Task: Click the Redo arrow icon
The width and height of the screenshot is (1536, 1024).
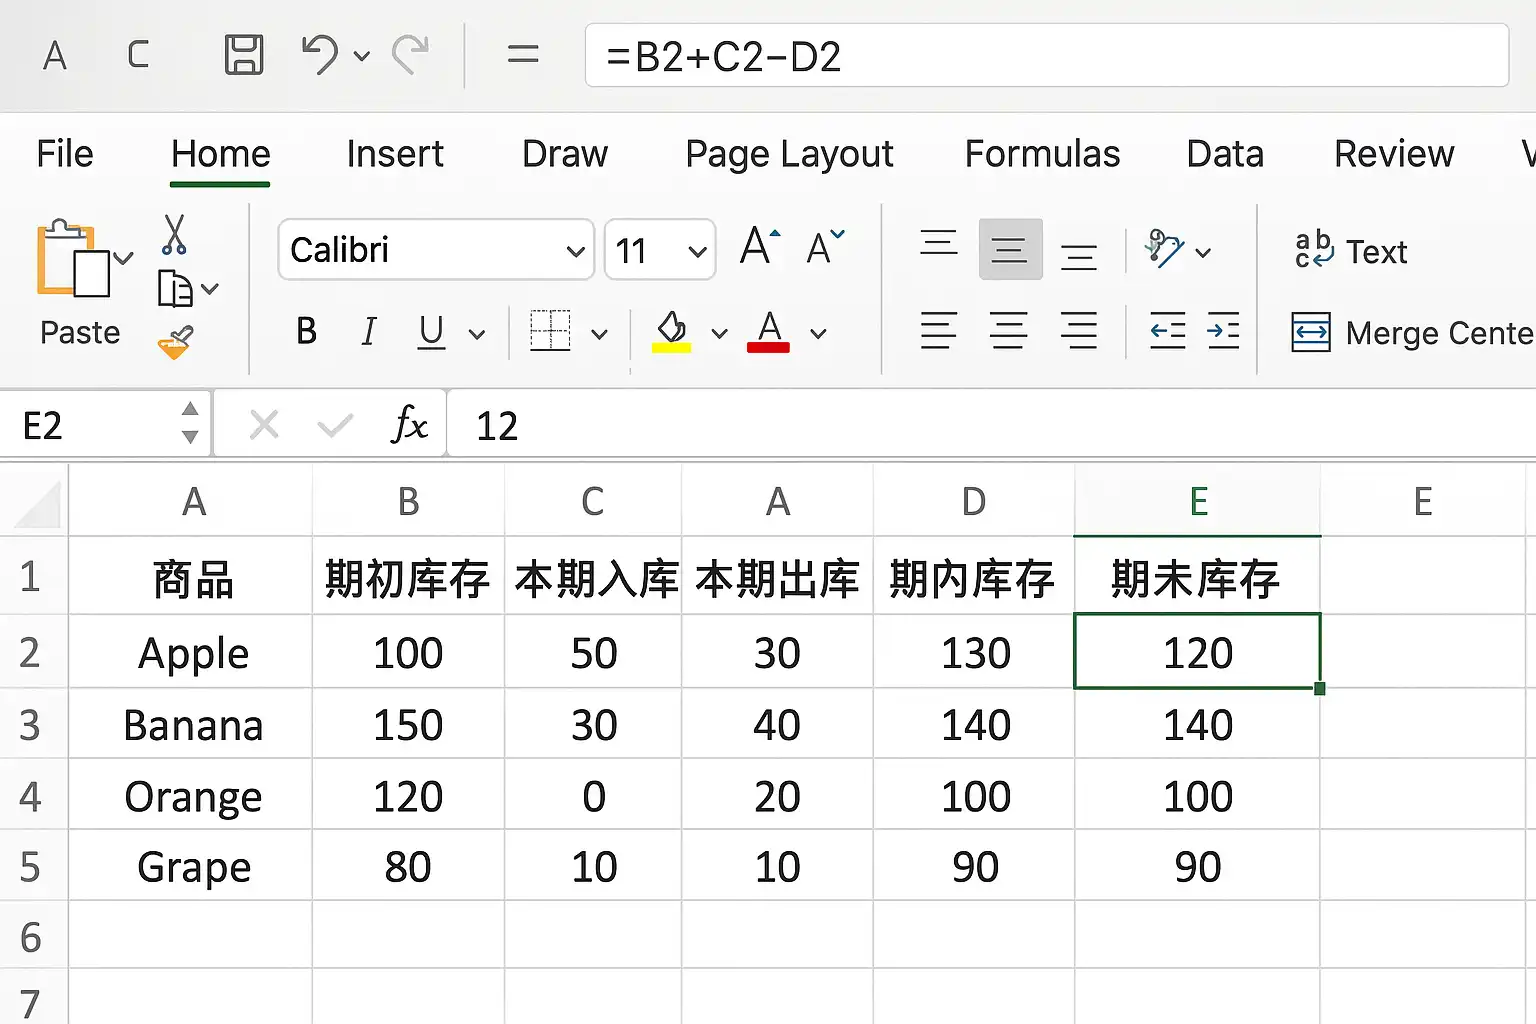Action: tap(410, 55)
